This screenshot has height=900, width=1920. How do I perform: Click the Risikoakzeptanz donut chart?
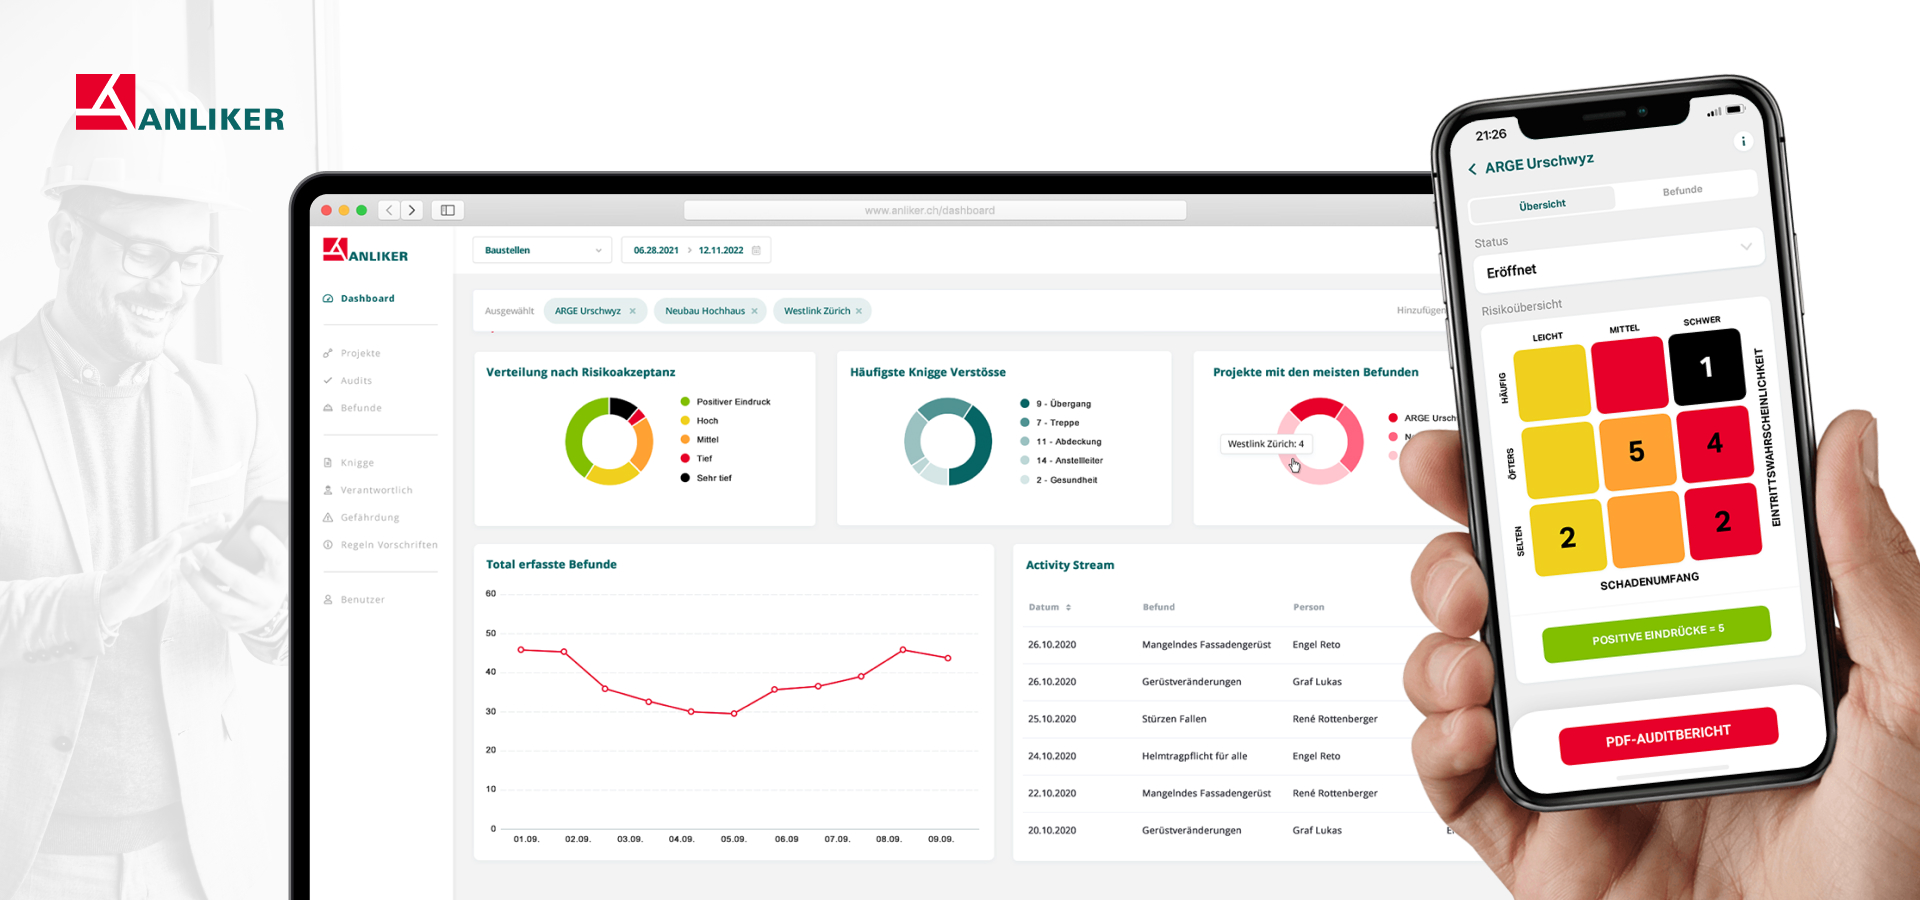click(609, 441)
